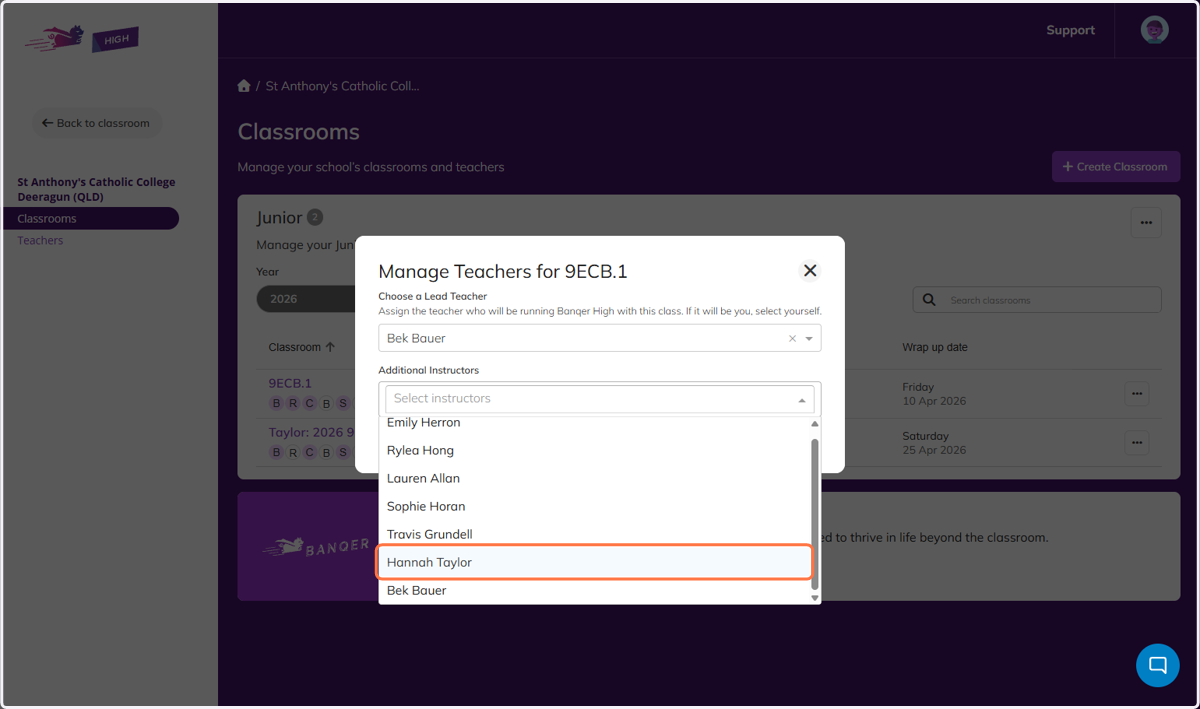Go back to classroom

point(96,123)
